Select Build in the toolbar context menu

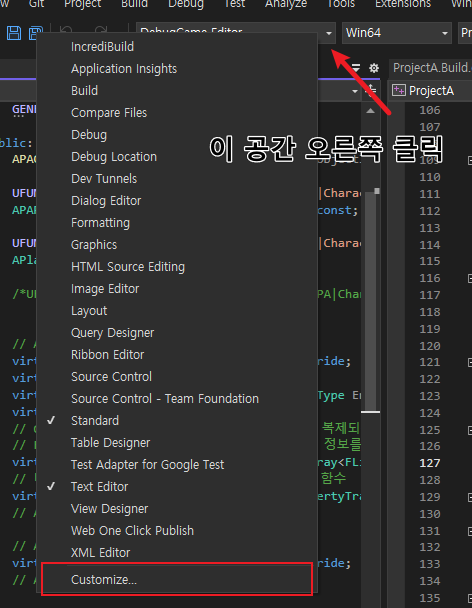point(177,91)
